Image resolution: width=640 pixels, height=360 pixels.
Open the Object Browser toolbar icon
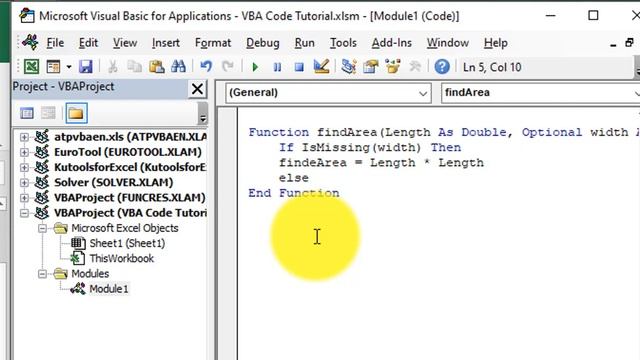click(x=393, y=67)
